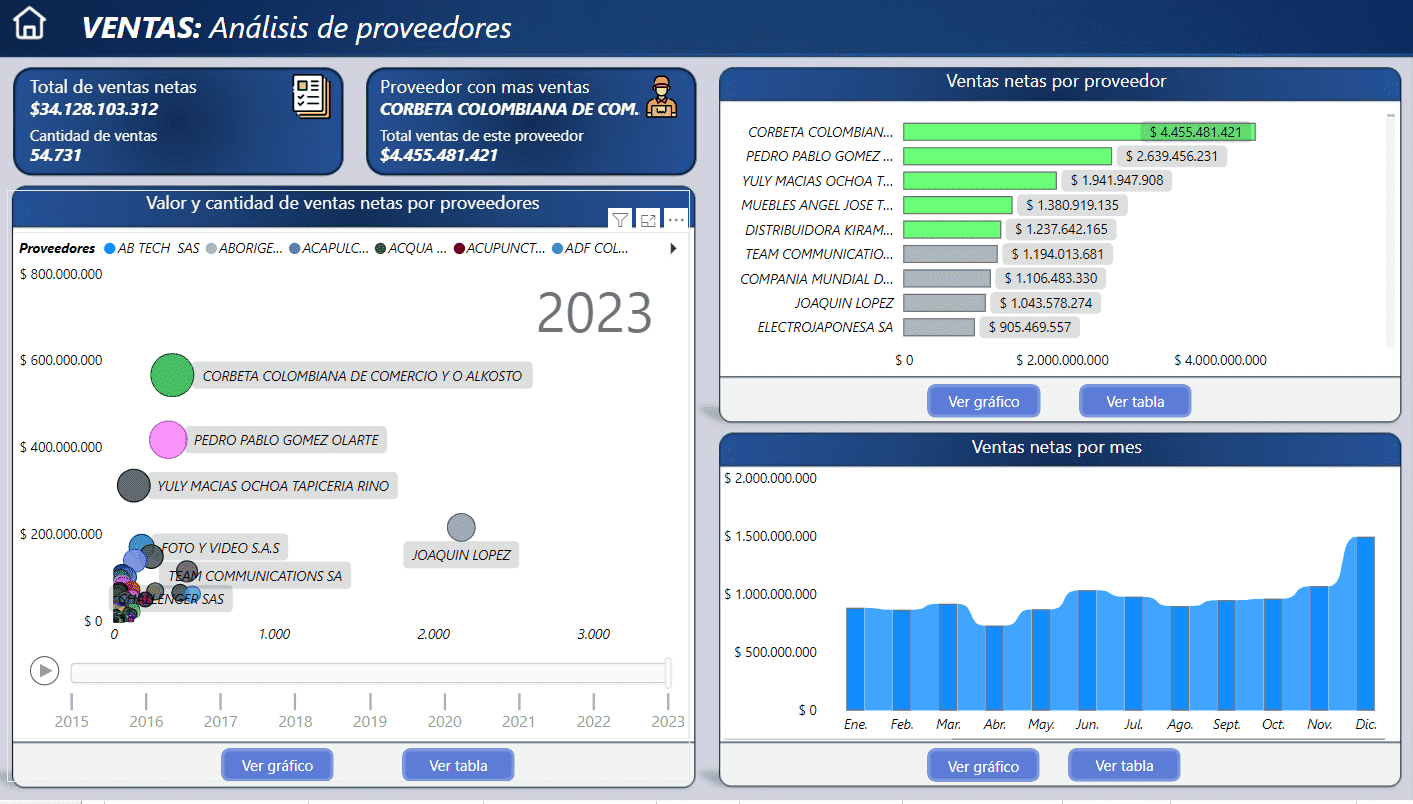Select JOAQUIN LOPEZ bar in supplier chart
This screenshot has width=1413, height=804.
tap(945, 302)
